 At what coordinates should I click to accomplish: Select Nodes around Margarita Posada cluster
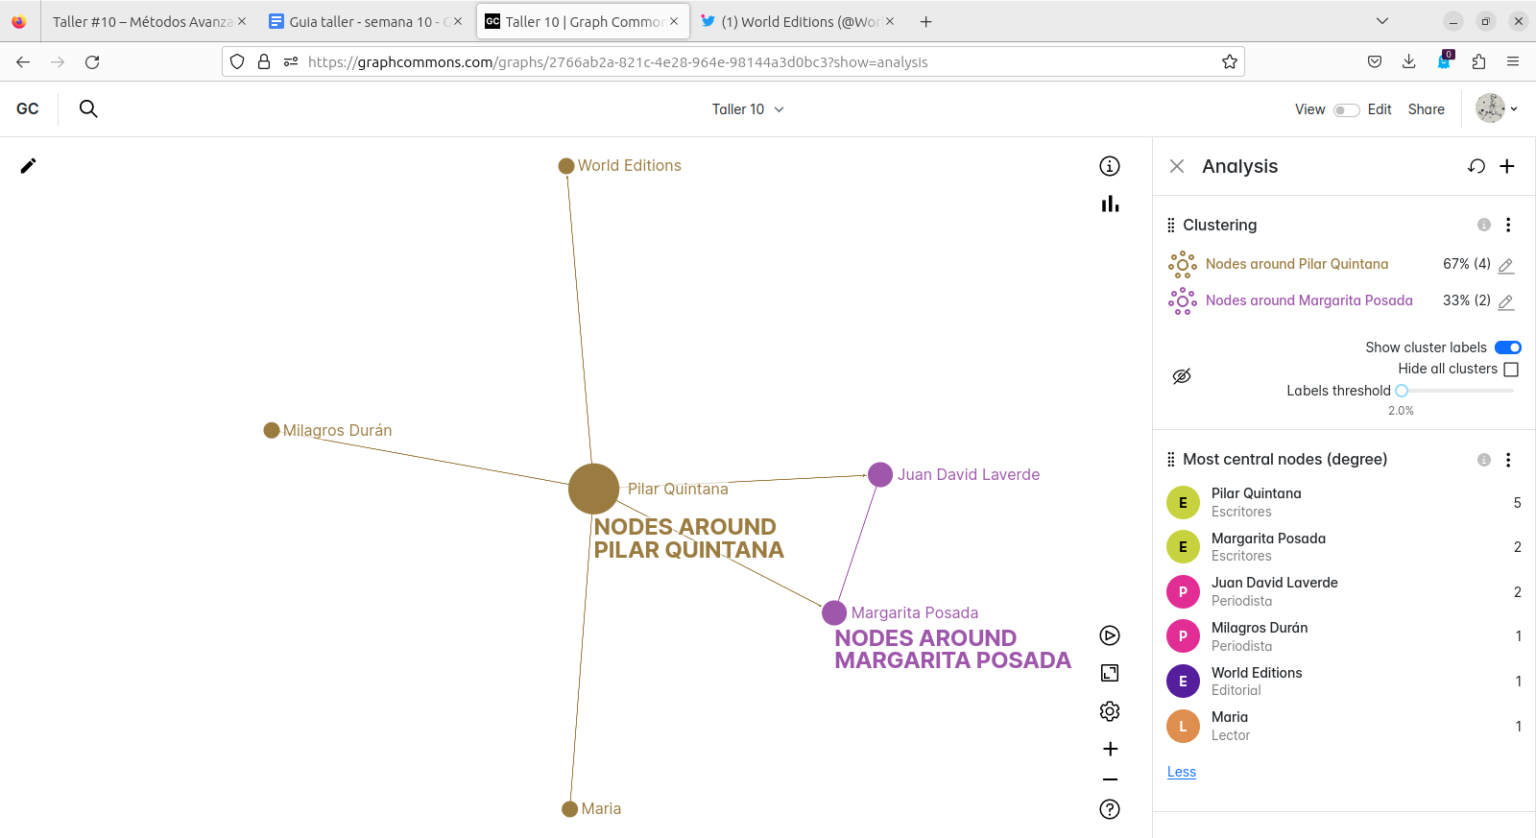click(1309, 300)
